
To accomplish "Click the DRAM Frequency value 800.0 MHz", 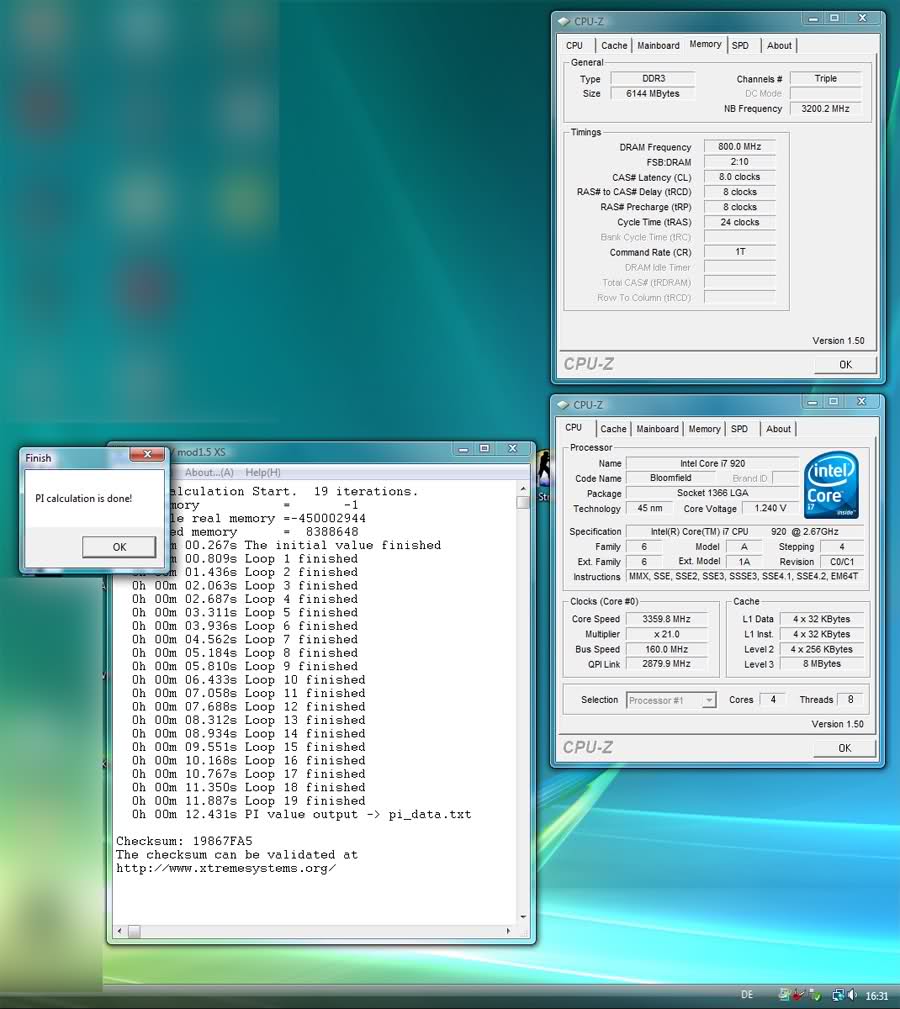I will [x=739, y=147].
